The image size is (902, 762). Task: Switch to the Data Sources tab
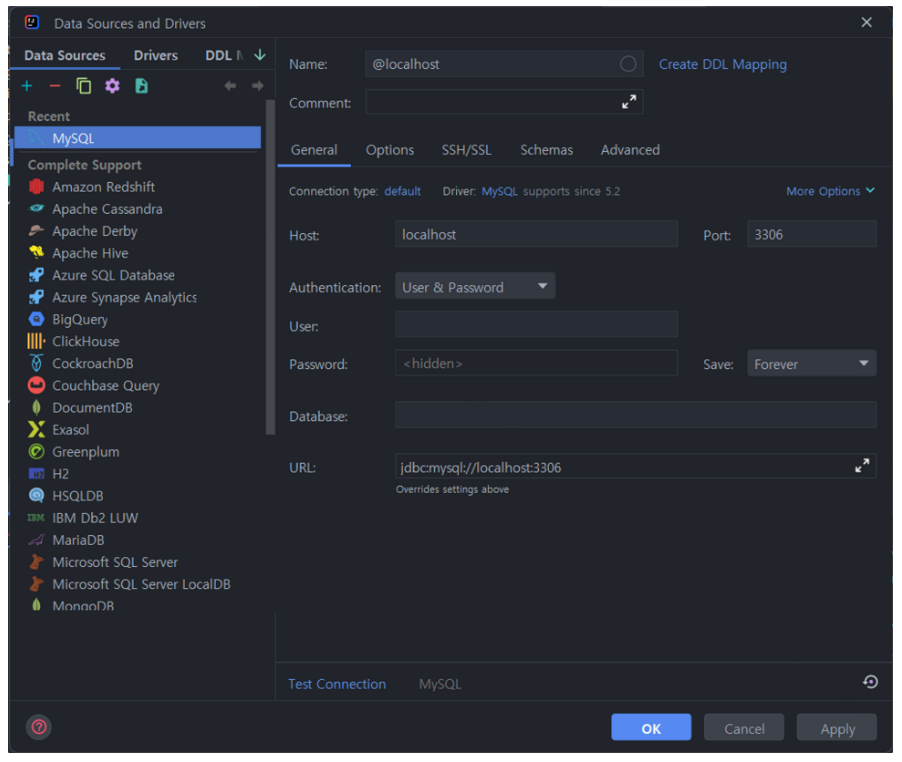[x=65, y=55]
